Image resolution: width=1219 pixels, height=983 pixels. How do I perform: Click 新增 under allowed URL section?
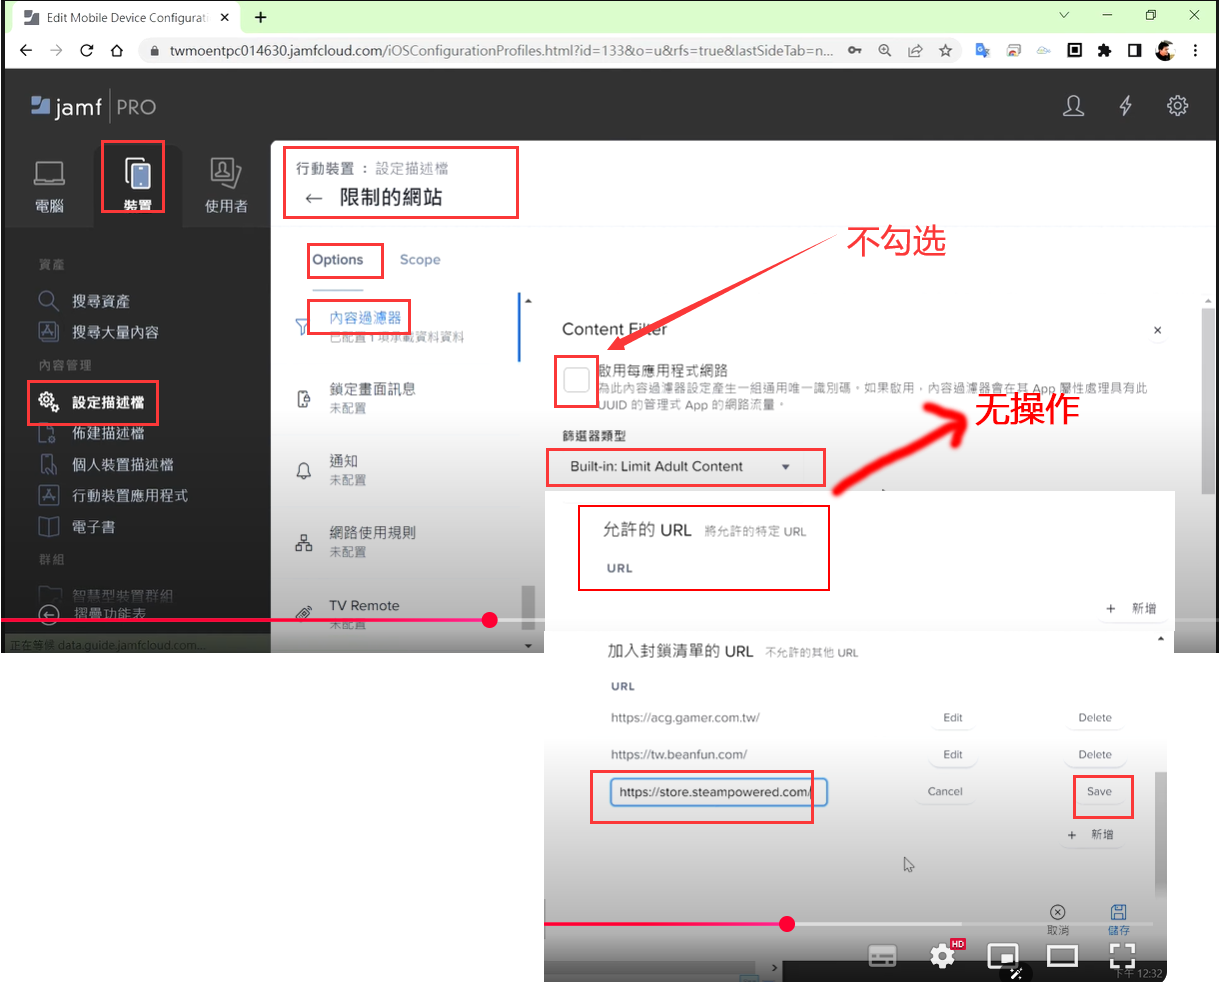pyautogui.click(x=1132, y=608)
